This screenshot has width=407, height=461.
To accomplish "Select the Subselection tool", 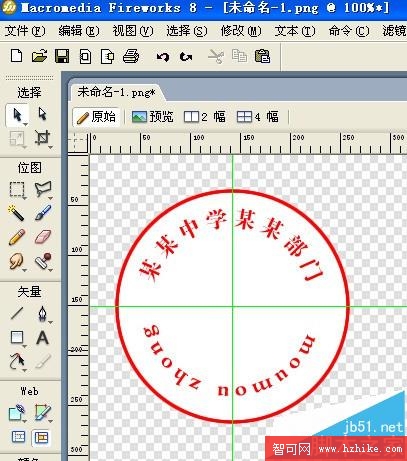I will point(42,114).
